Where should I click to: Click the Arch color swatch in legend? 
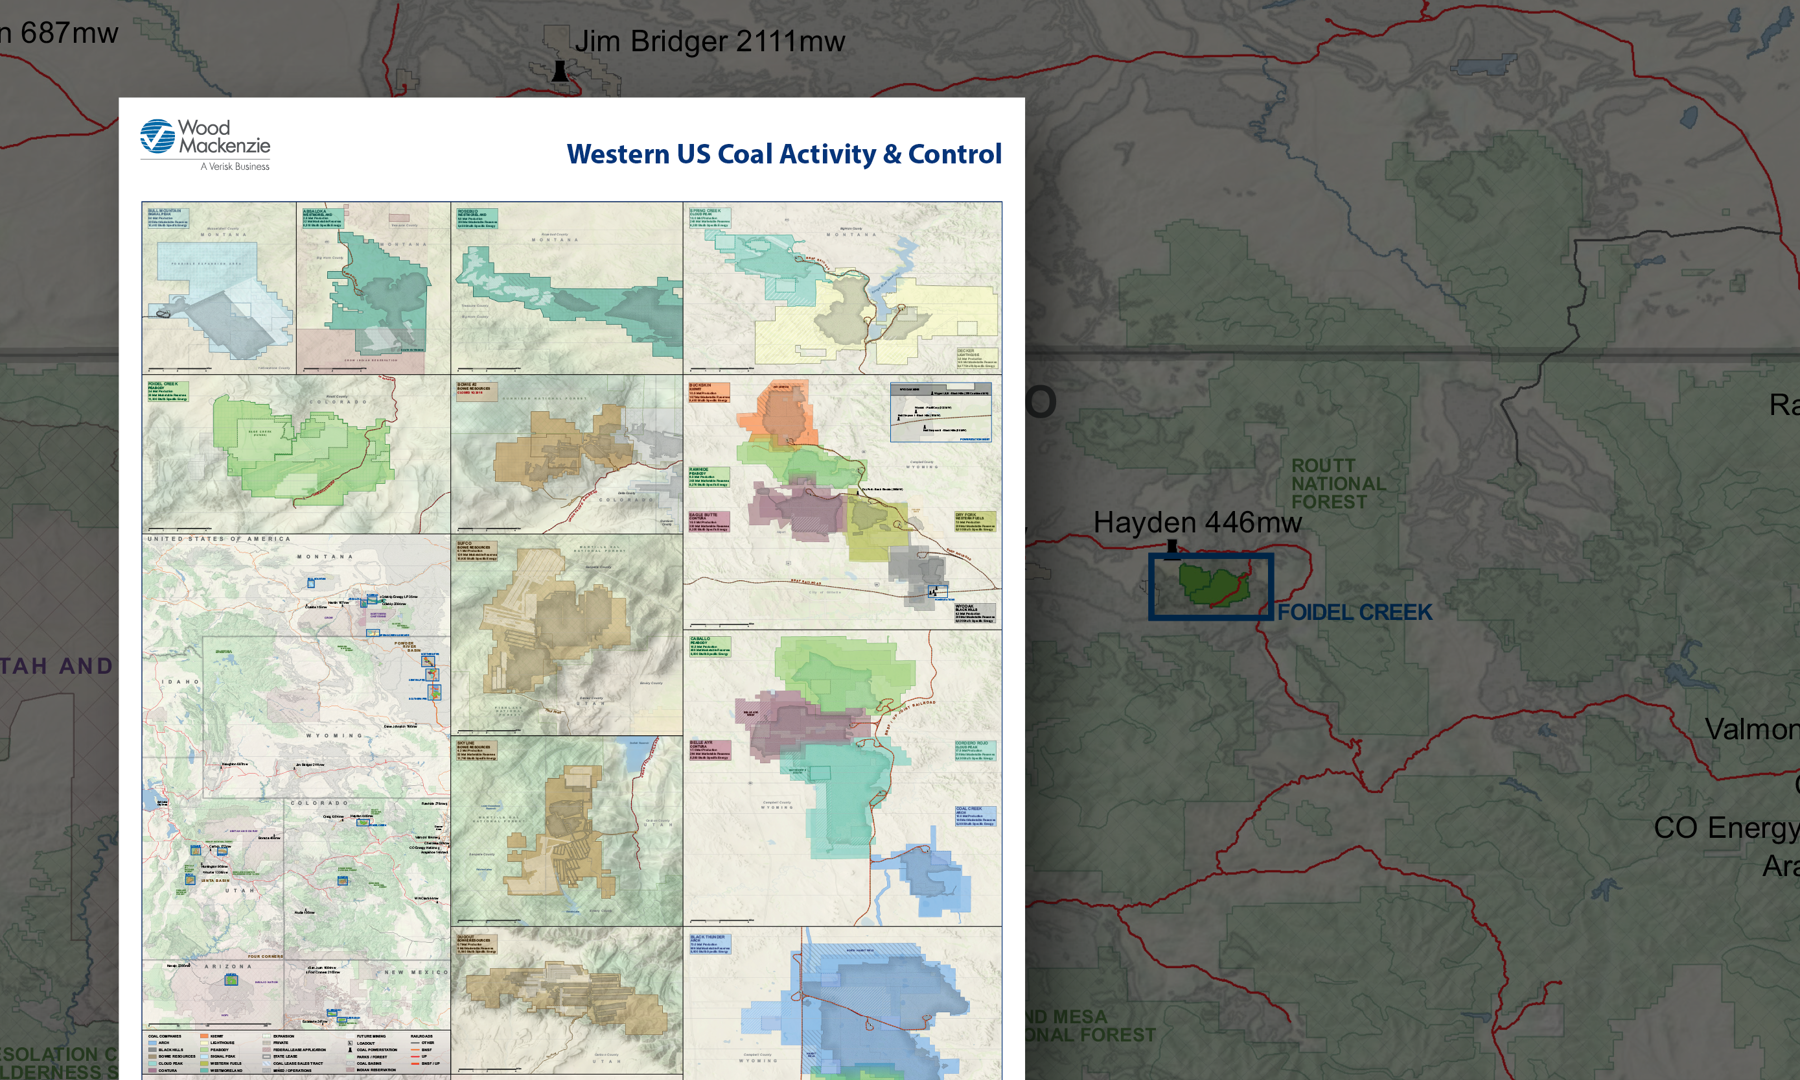(152, 1043)
